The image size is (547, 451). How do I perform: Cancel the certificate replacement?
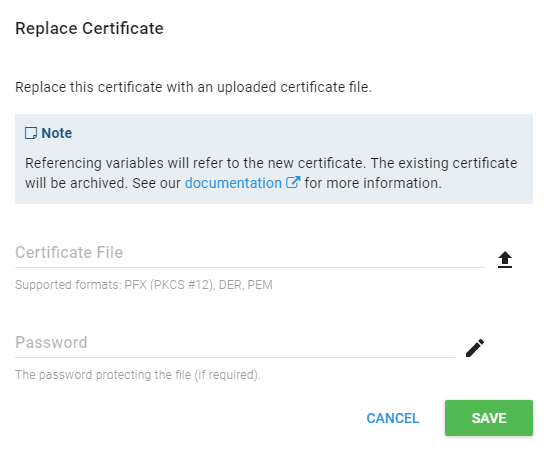393,418
